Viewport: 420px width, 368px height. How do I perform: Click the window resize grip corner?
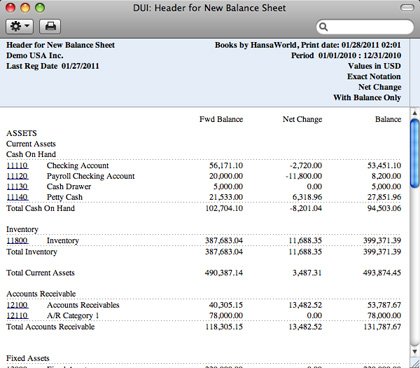(415, 363)
